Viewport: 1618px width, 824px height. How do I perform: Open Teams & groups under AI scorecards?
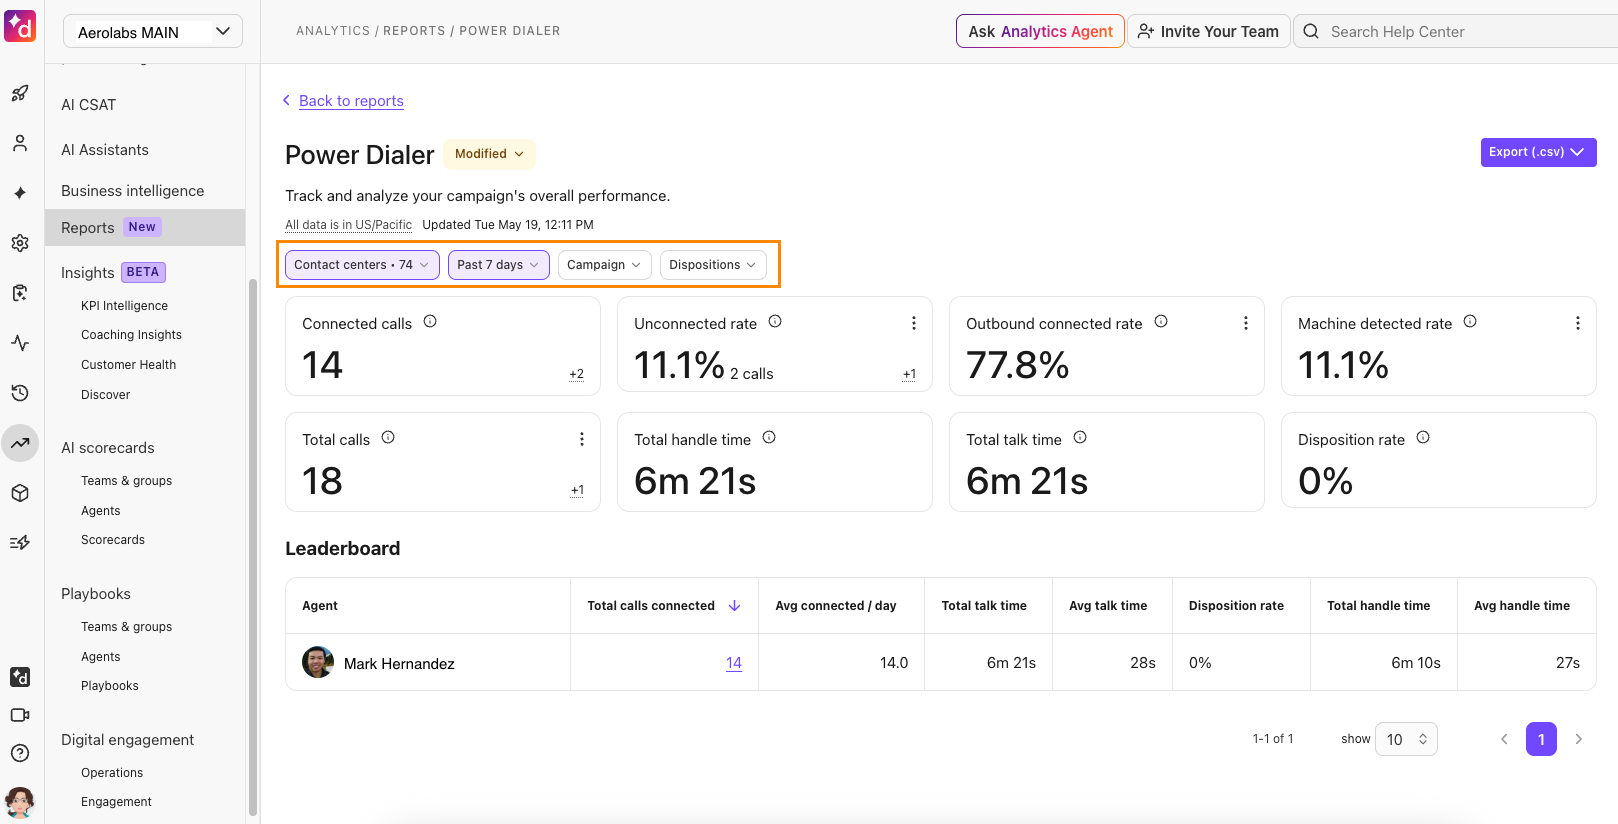[x=127, y=481]
